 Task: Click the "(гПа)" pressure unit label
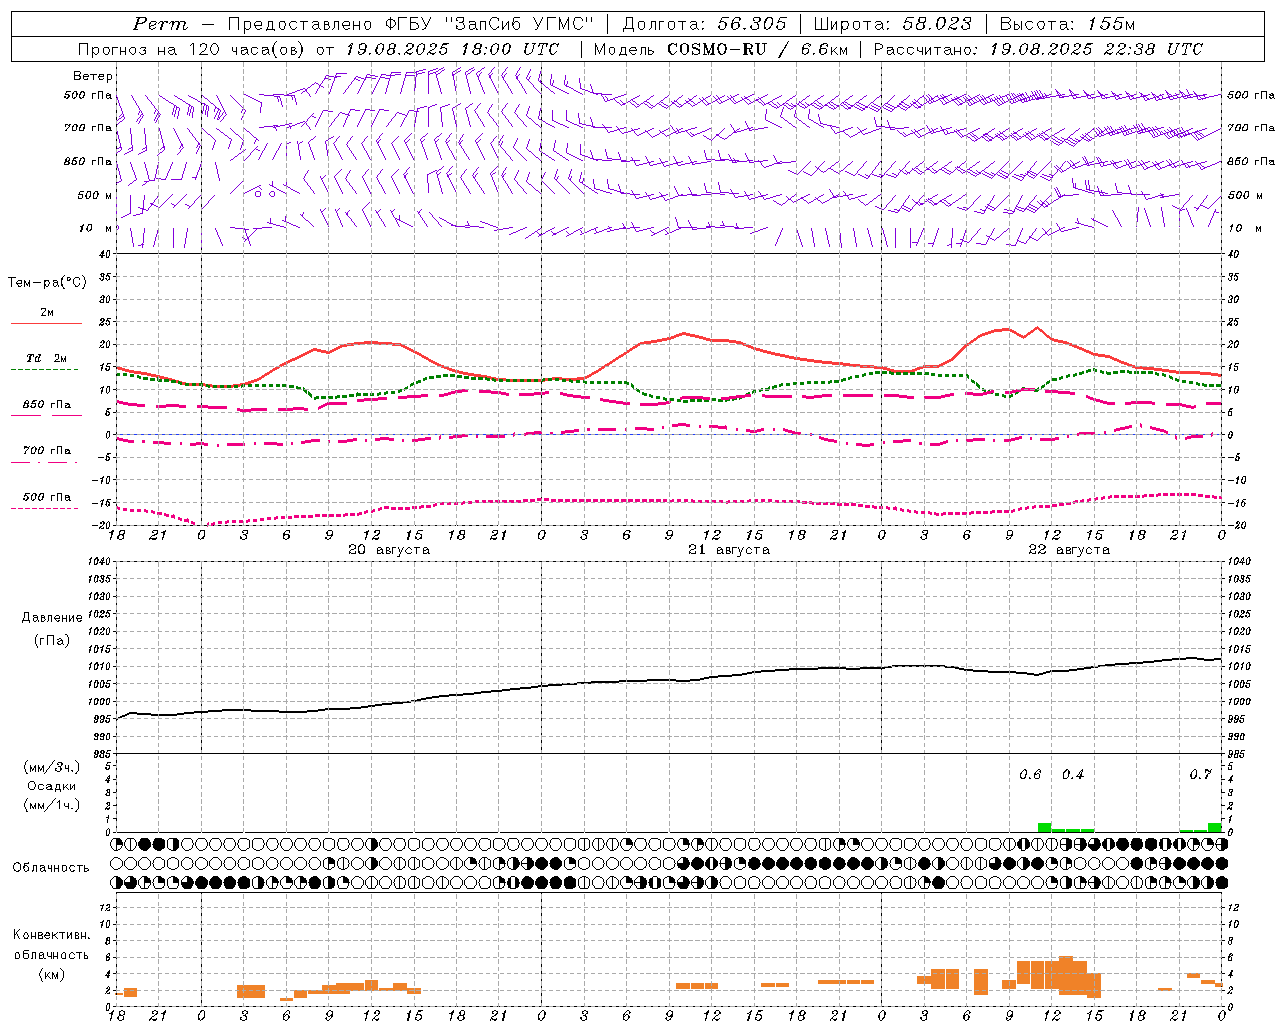tap(52, 640)
